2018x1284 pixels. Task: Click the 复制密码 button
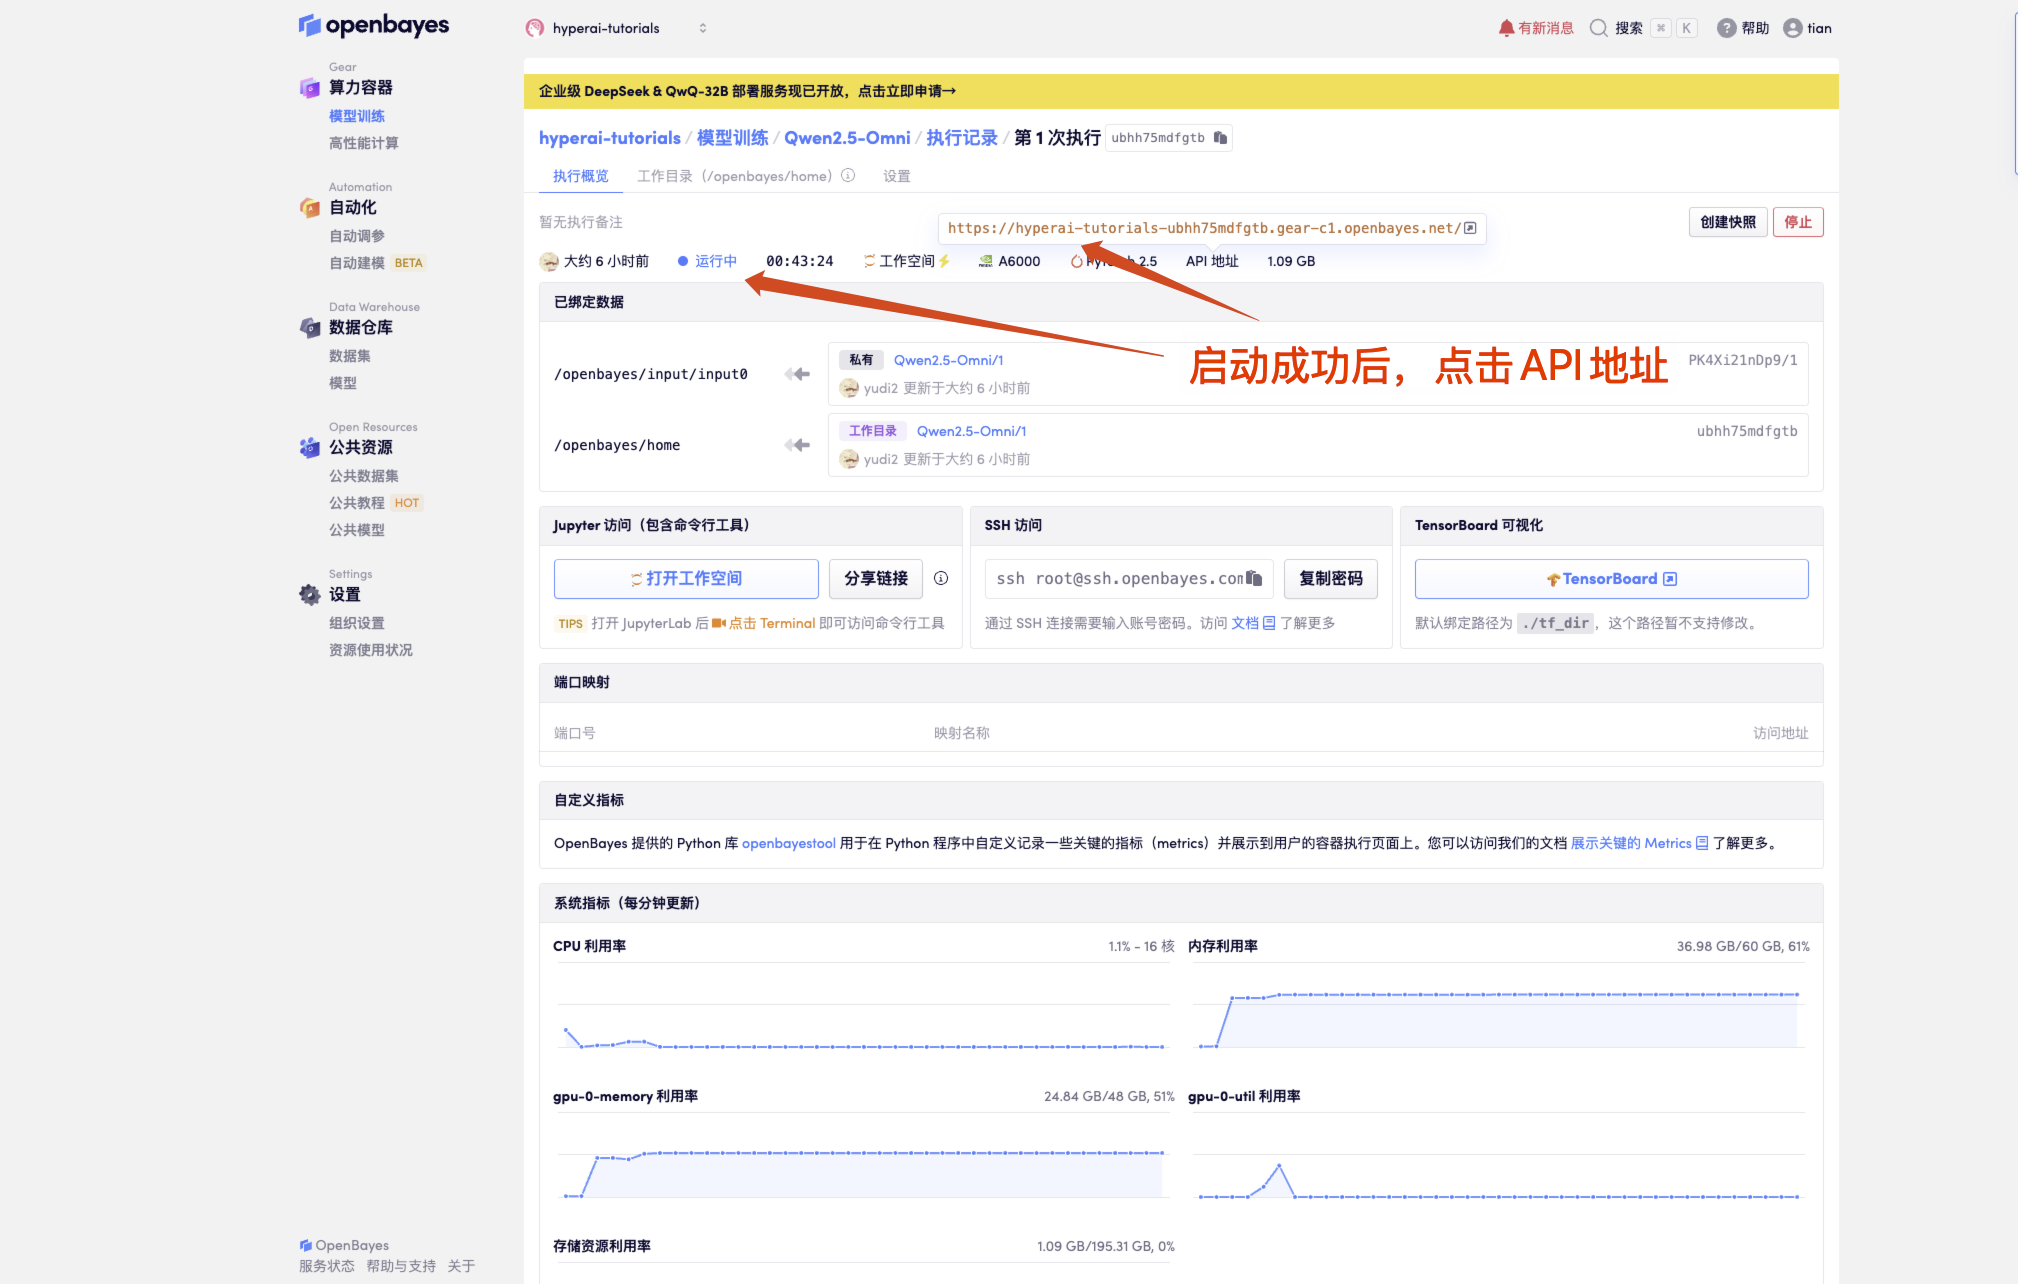pyautogui.click(x=1330, y=578)
